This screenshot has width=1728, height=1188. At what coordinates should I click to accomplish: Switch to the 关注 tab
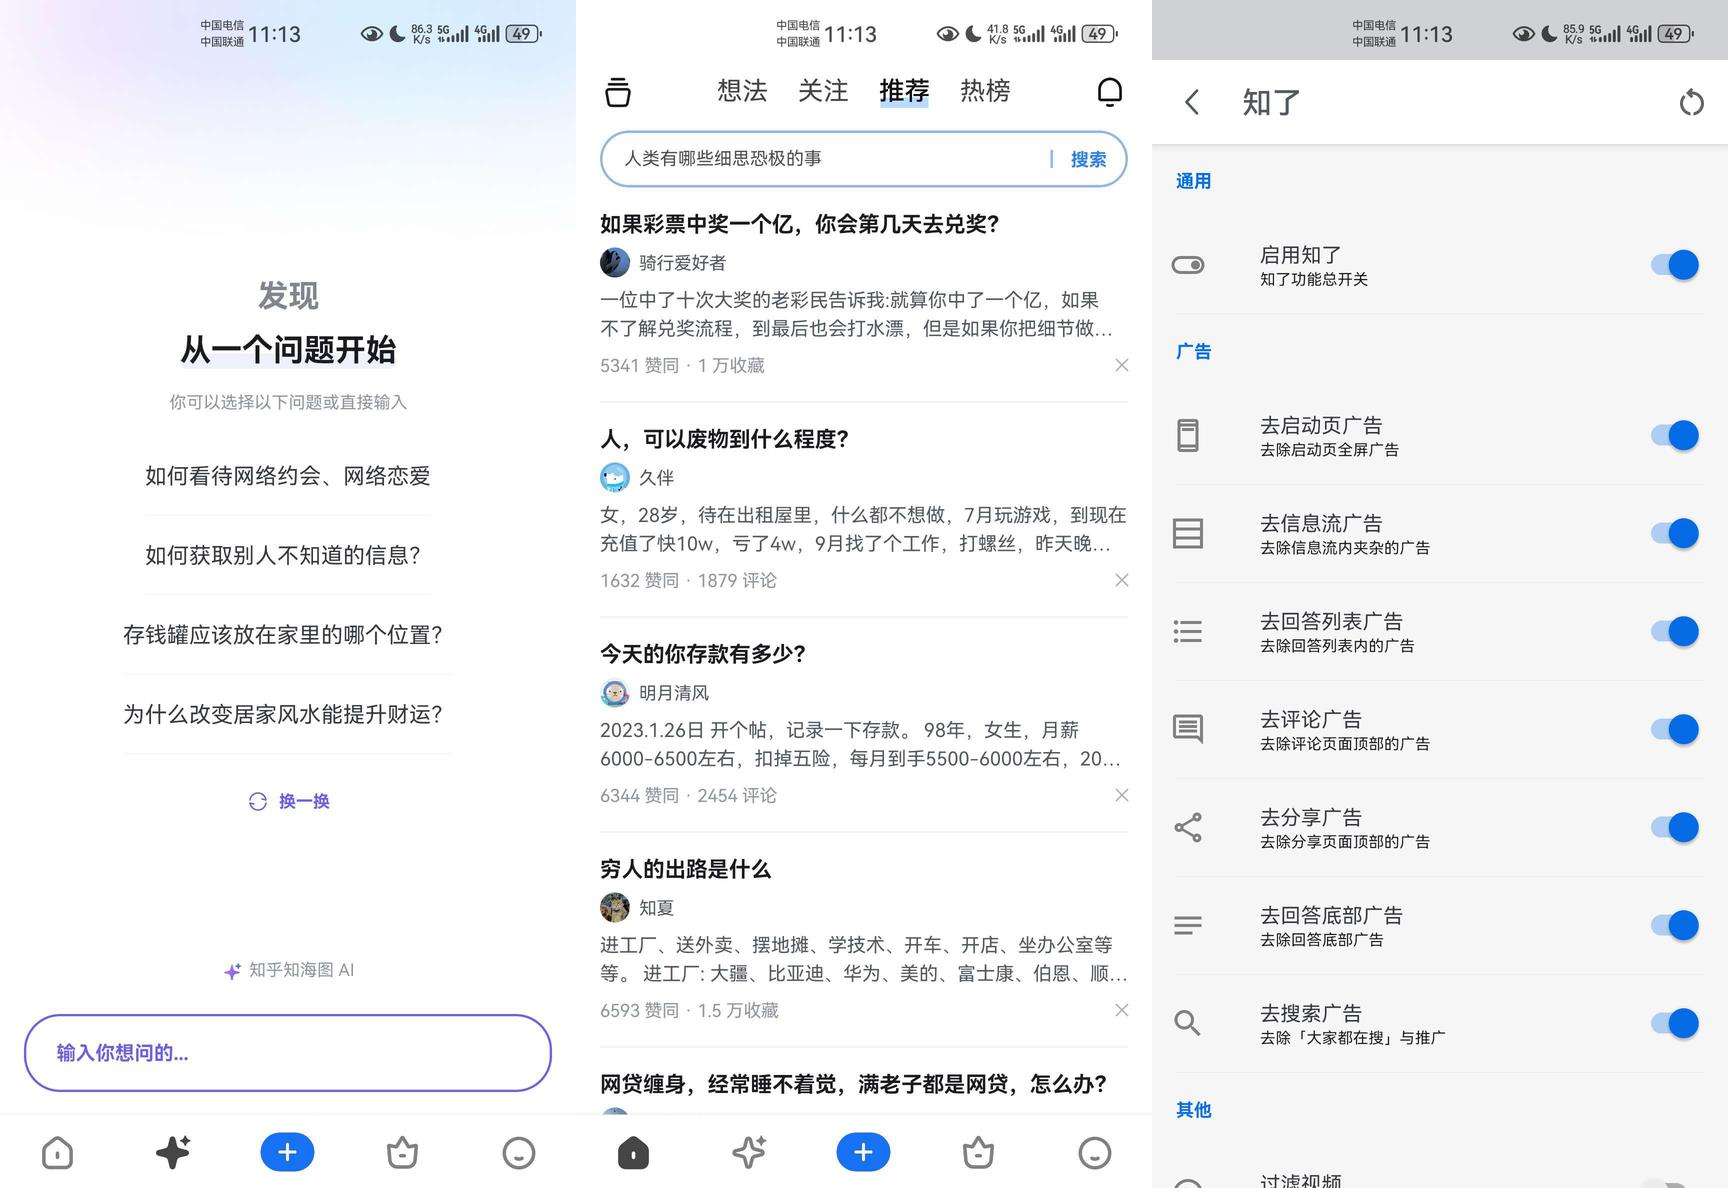pos(823,91)
